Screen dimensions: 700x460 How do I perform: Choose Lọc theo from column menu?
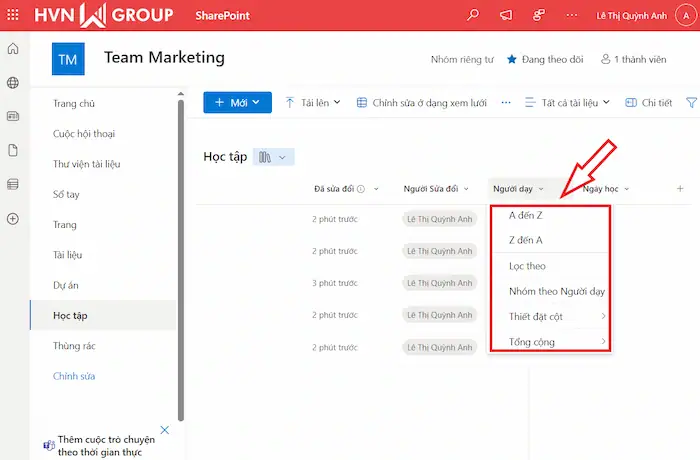[x=527, y=266]
